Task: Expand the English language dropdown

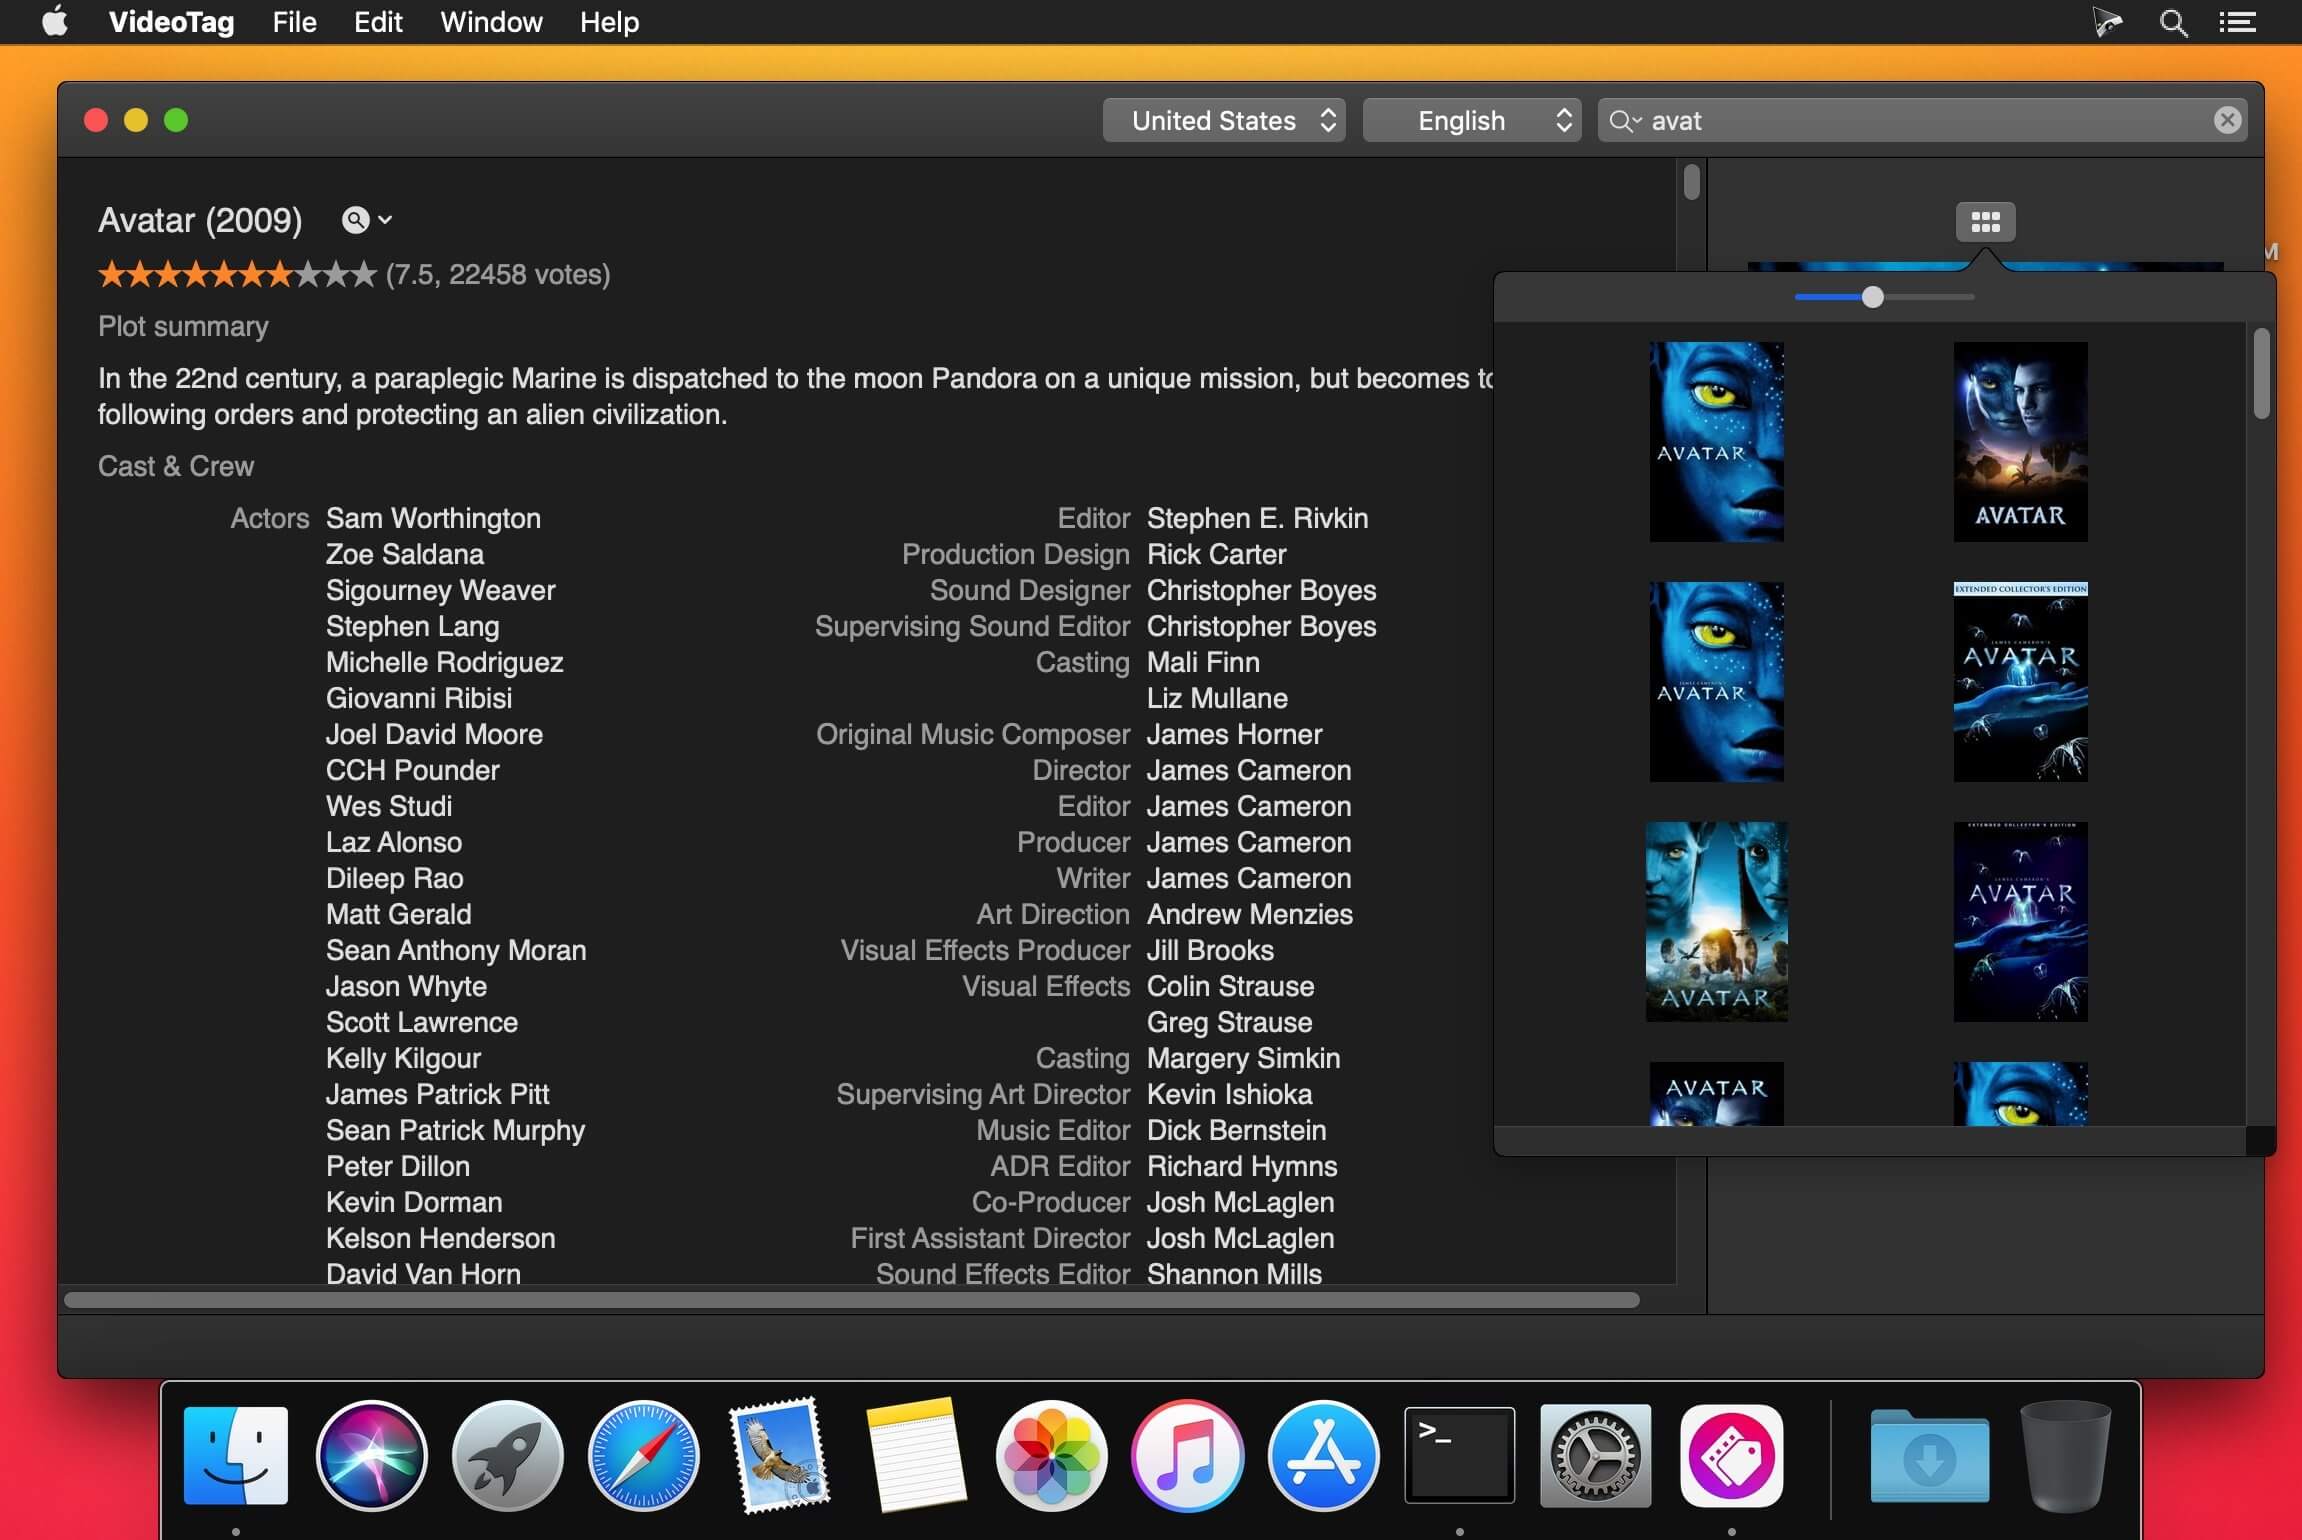Action: 1471,121
